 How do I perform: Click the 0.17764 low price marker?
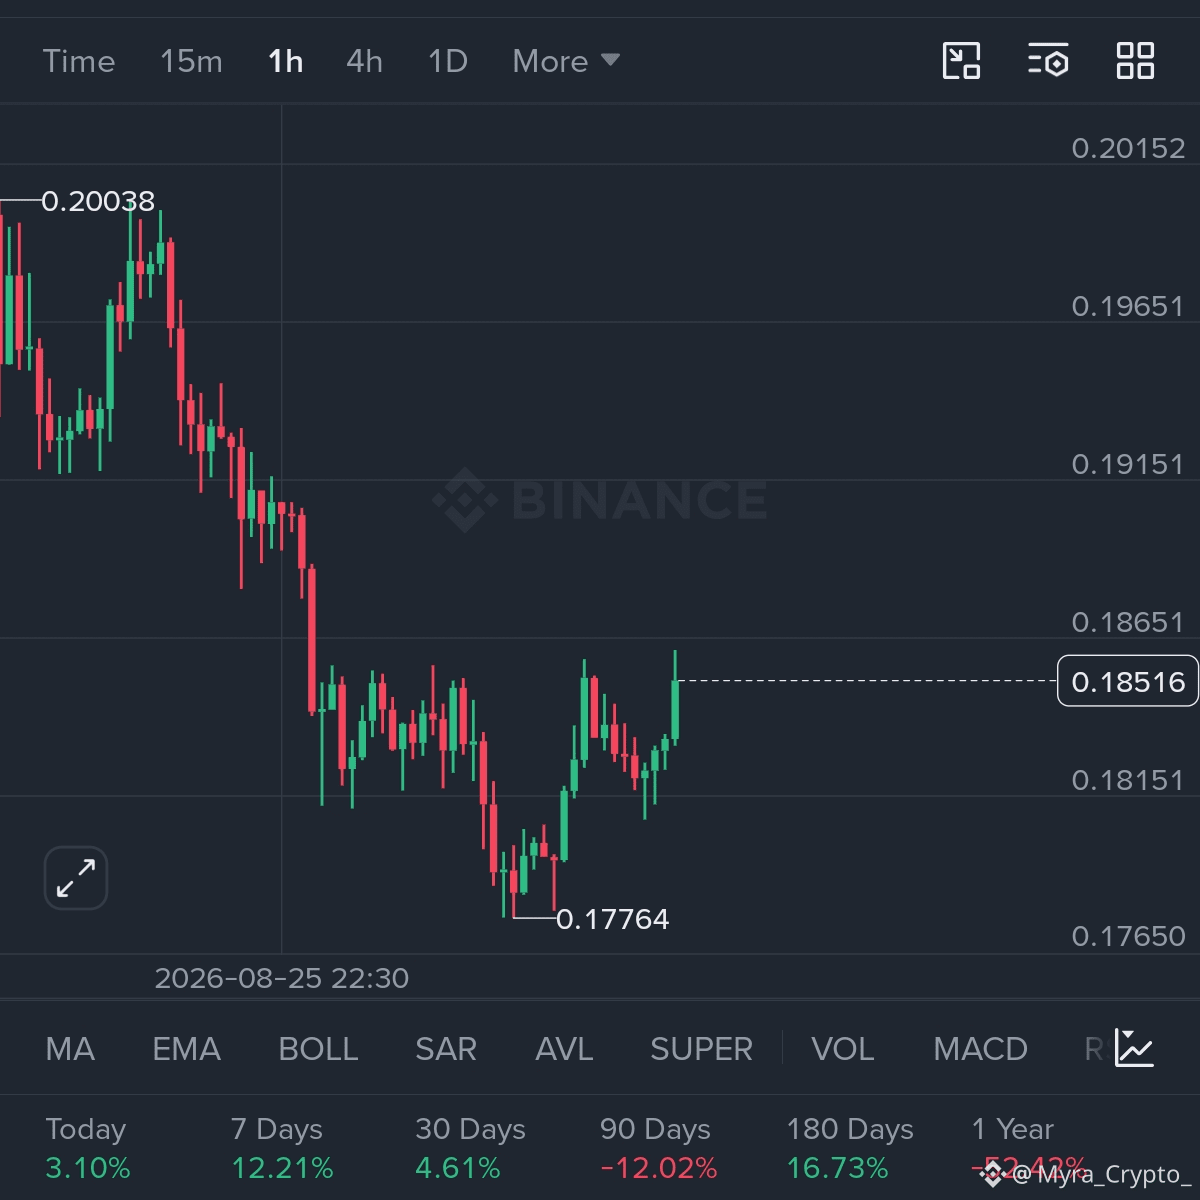pos(612,919)
